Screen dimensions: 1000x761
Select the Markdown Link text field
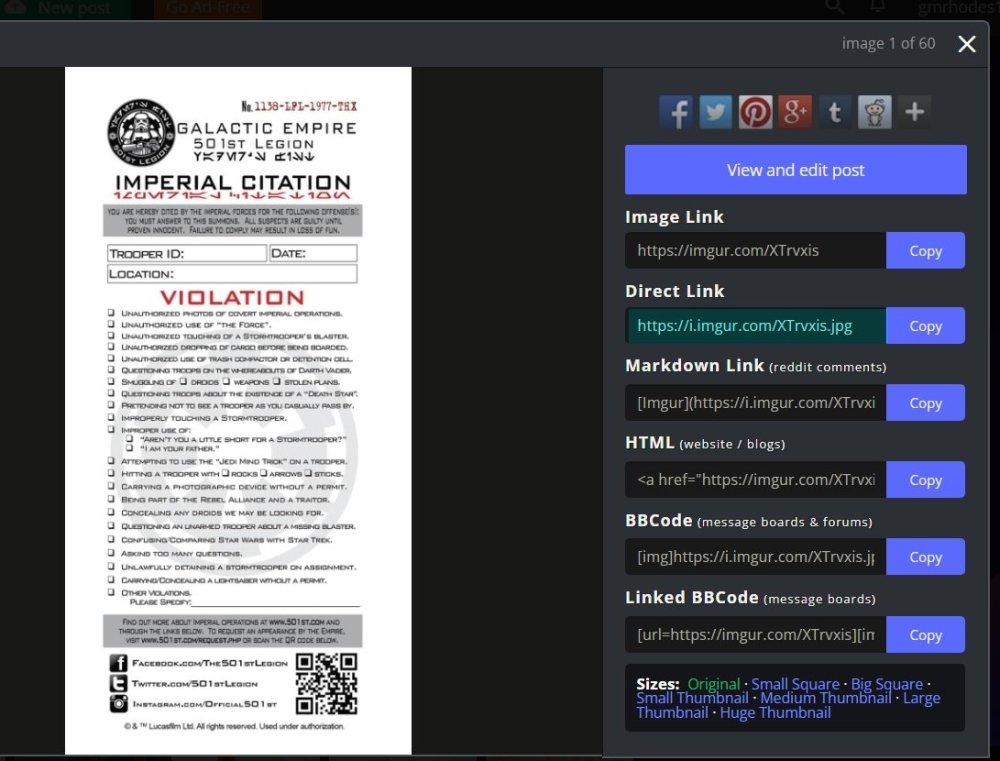[x=756, y=403]
